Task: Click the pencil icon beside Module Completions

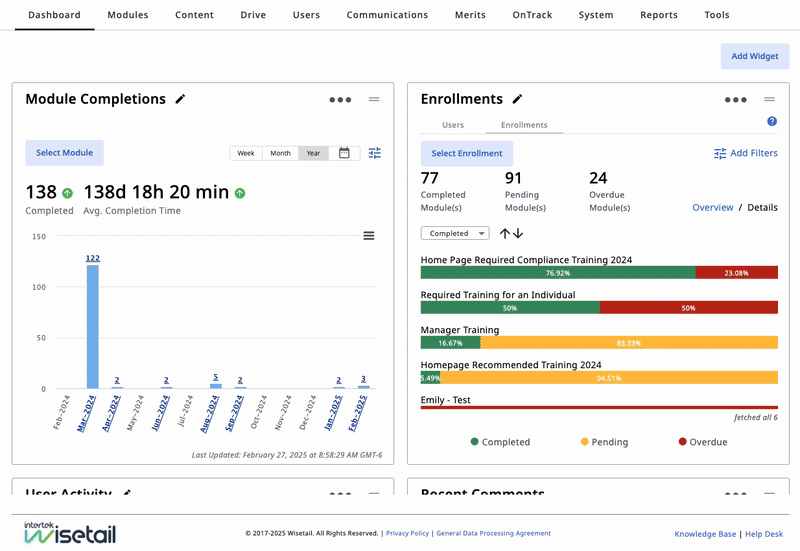Action: pos(180,99)
